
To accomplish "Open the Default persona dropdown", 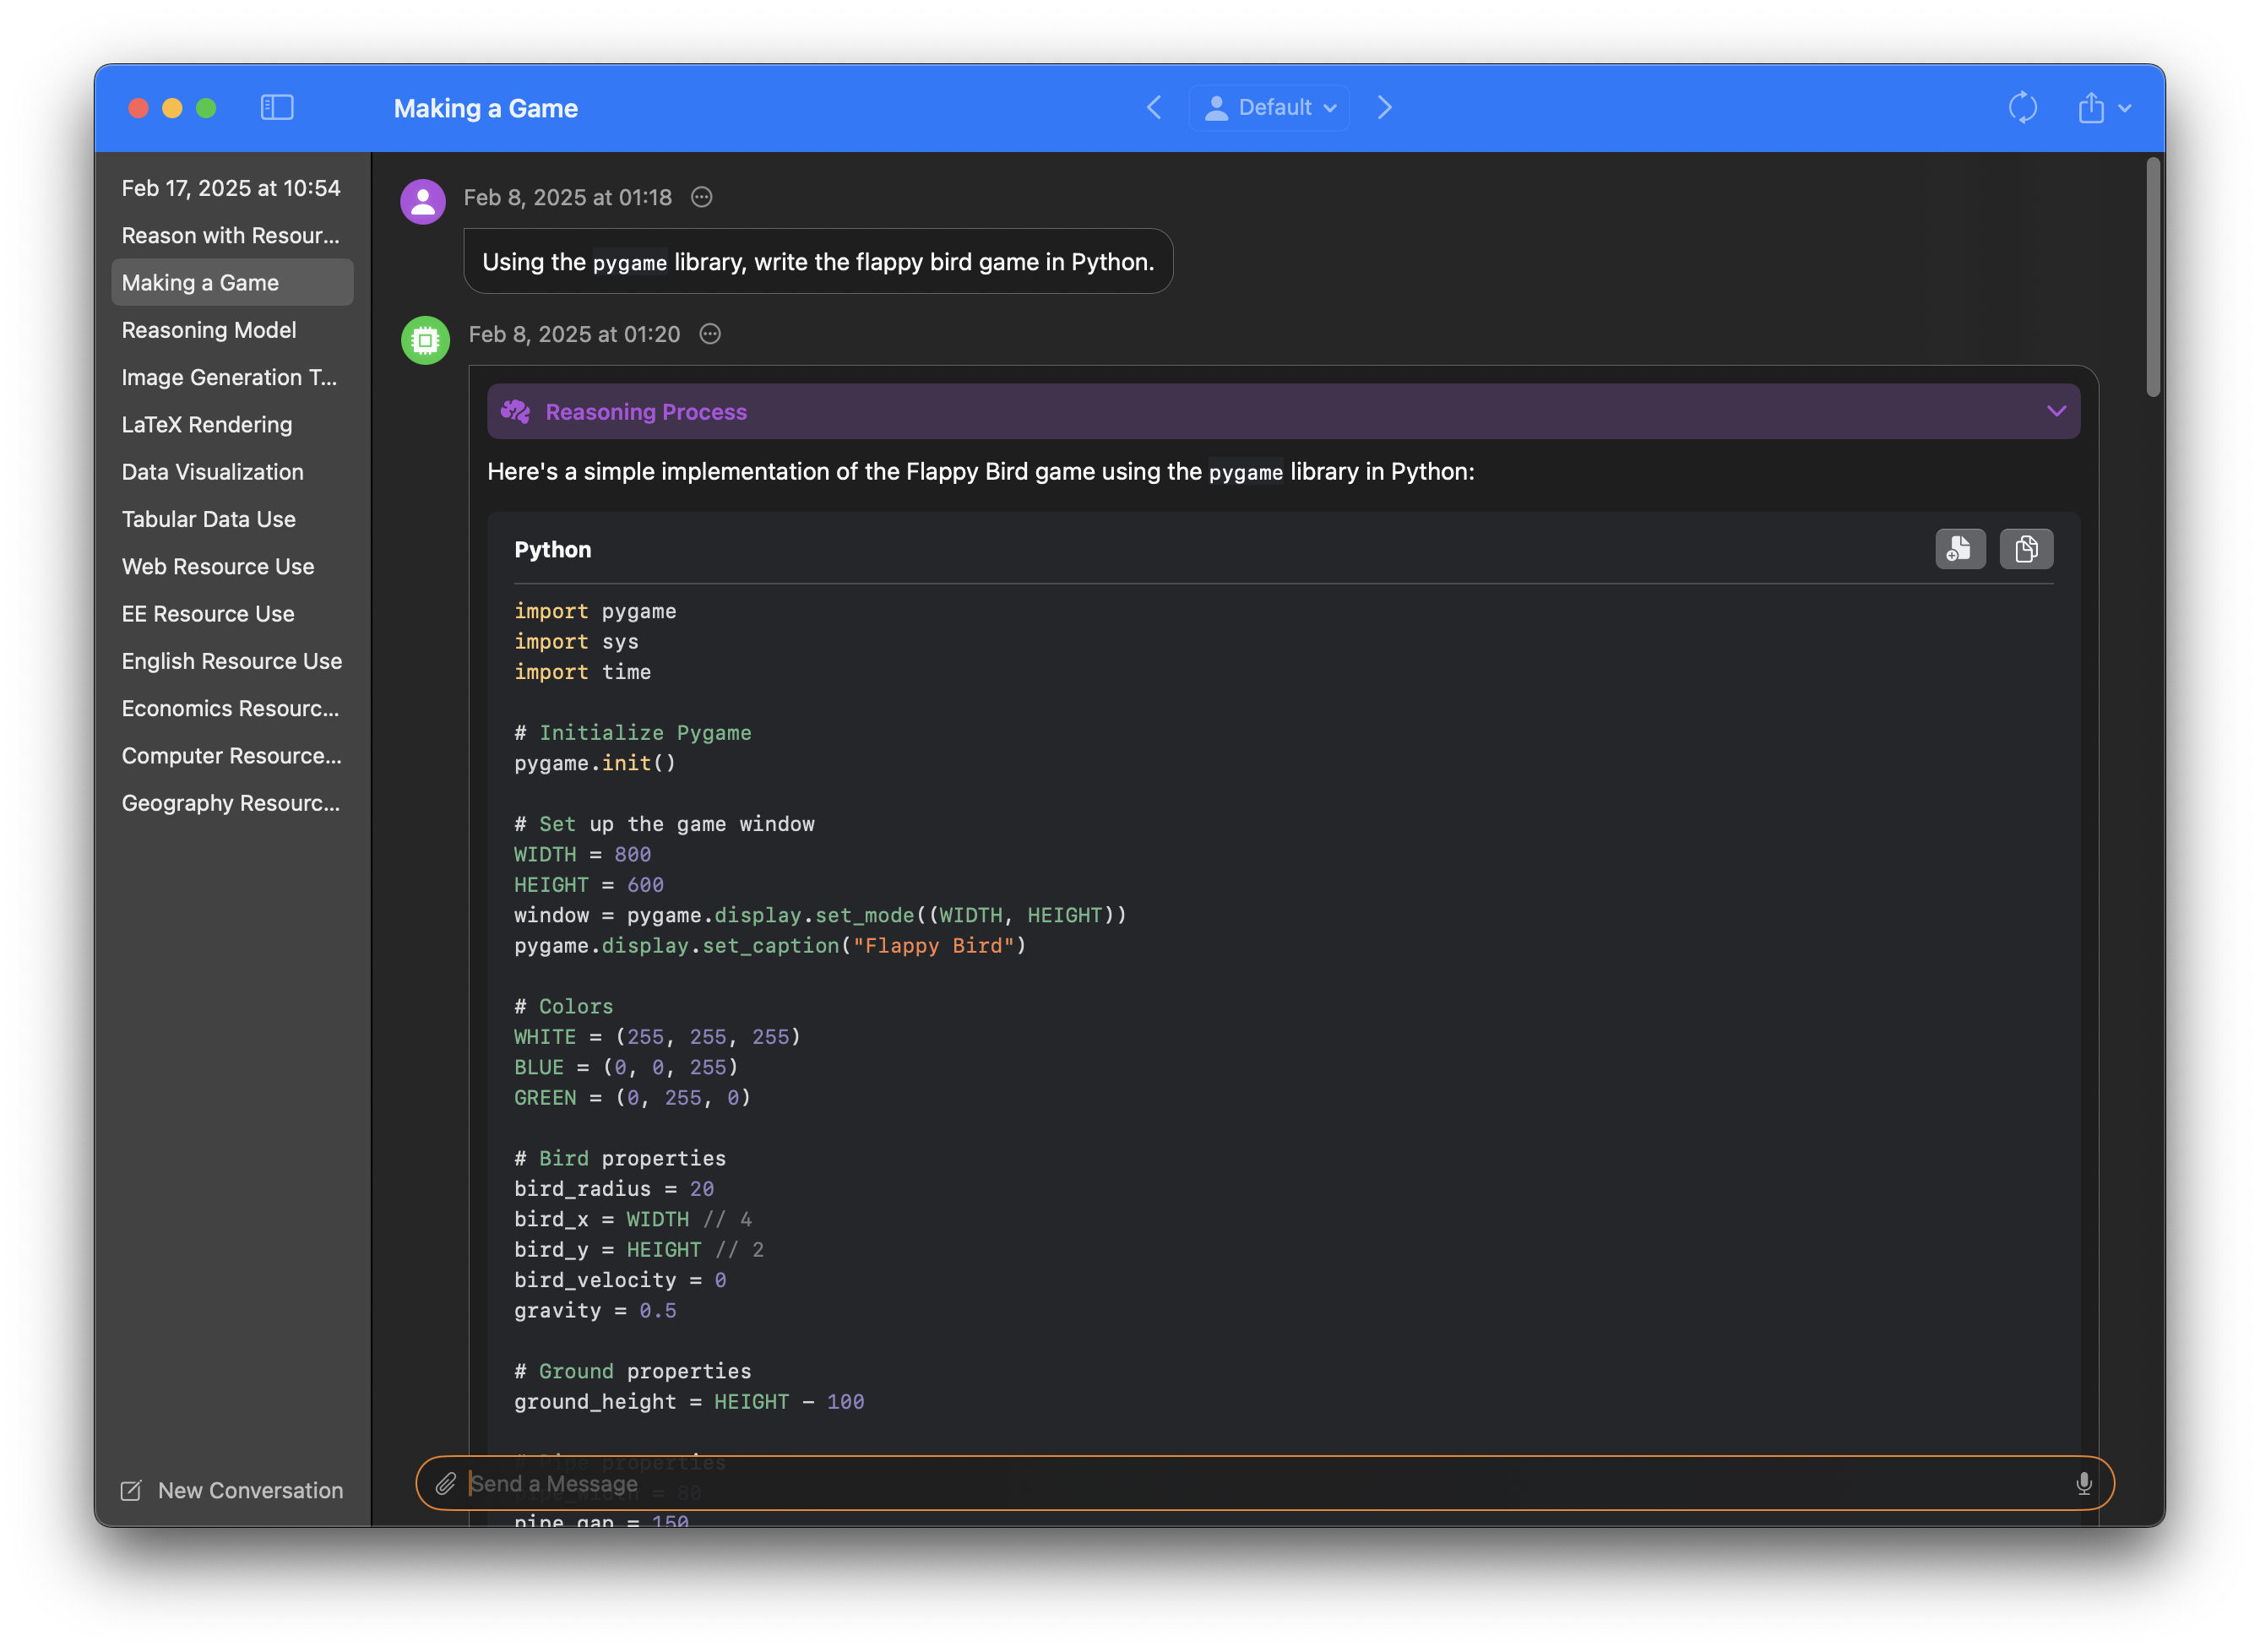I will pos(1270,107).
